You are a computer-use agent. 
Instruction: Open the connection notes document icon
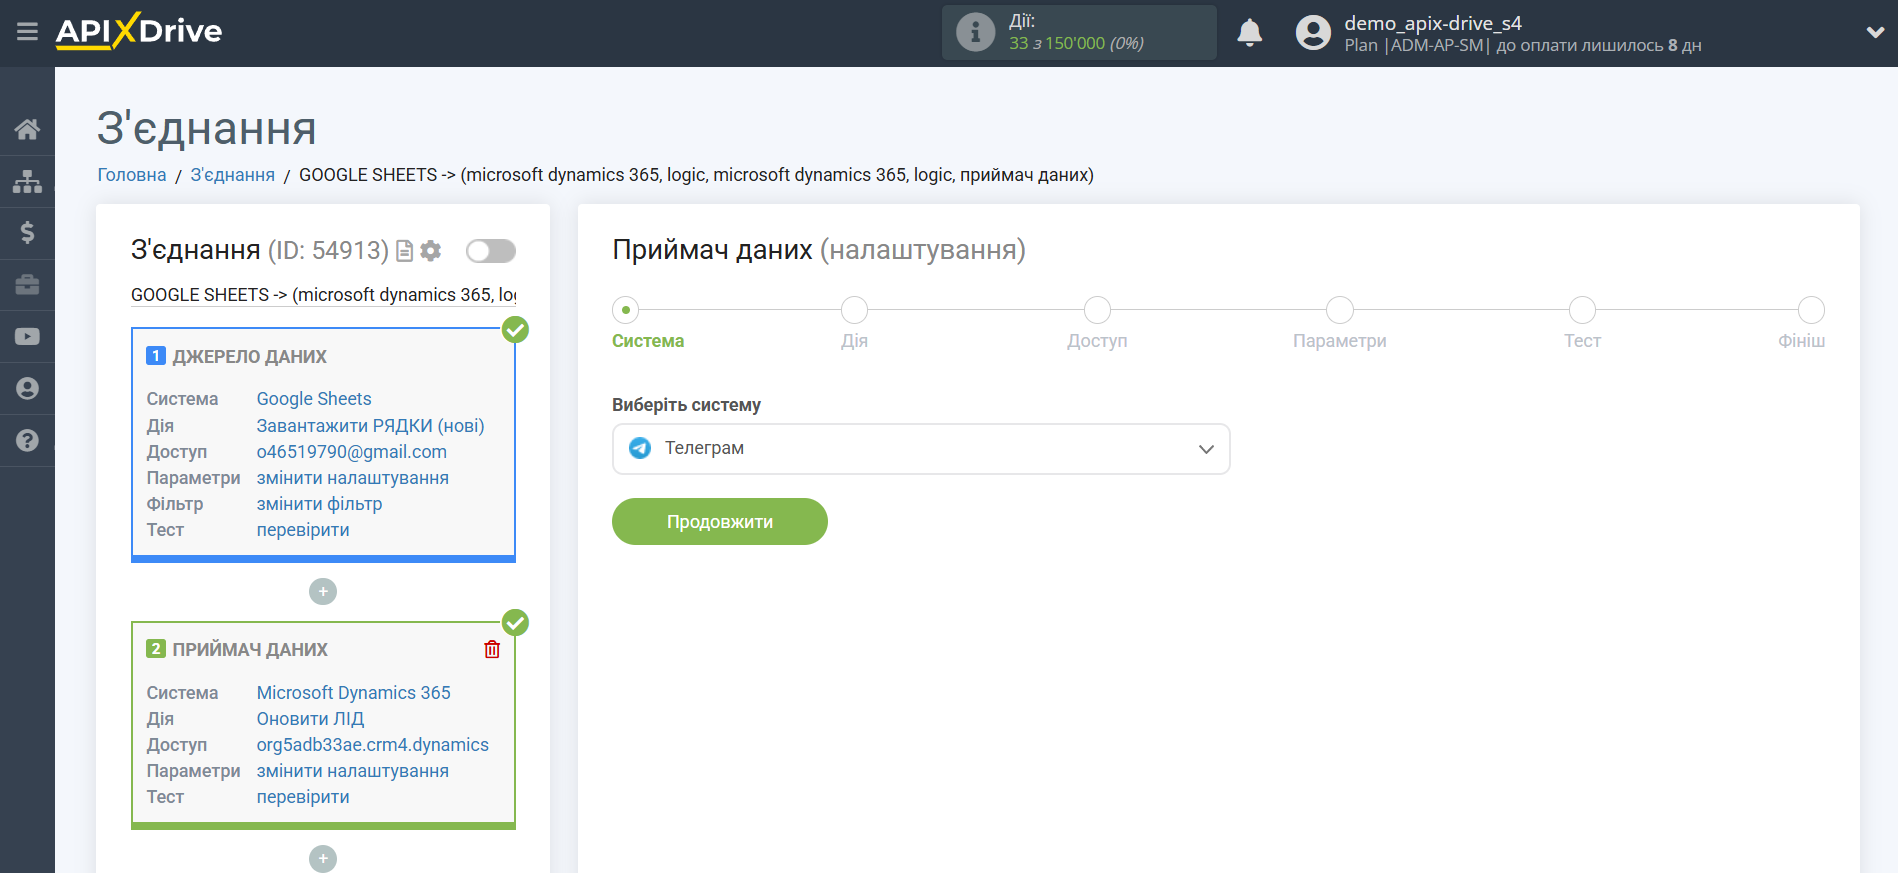404,251
